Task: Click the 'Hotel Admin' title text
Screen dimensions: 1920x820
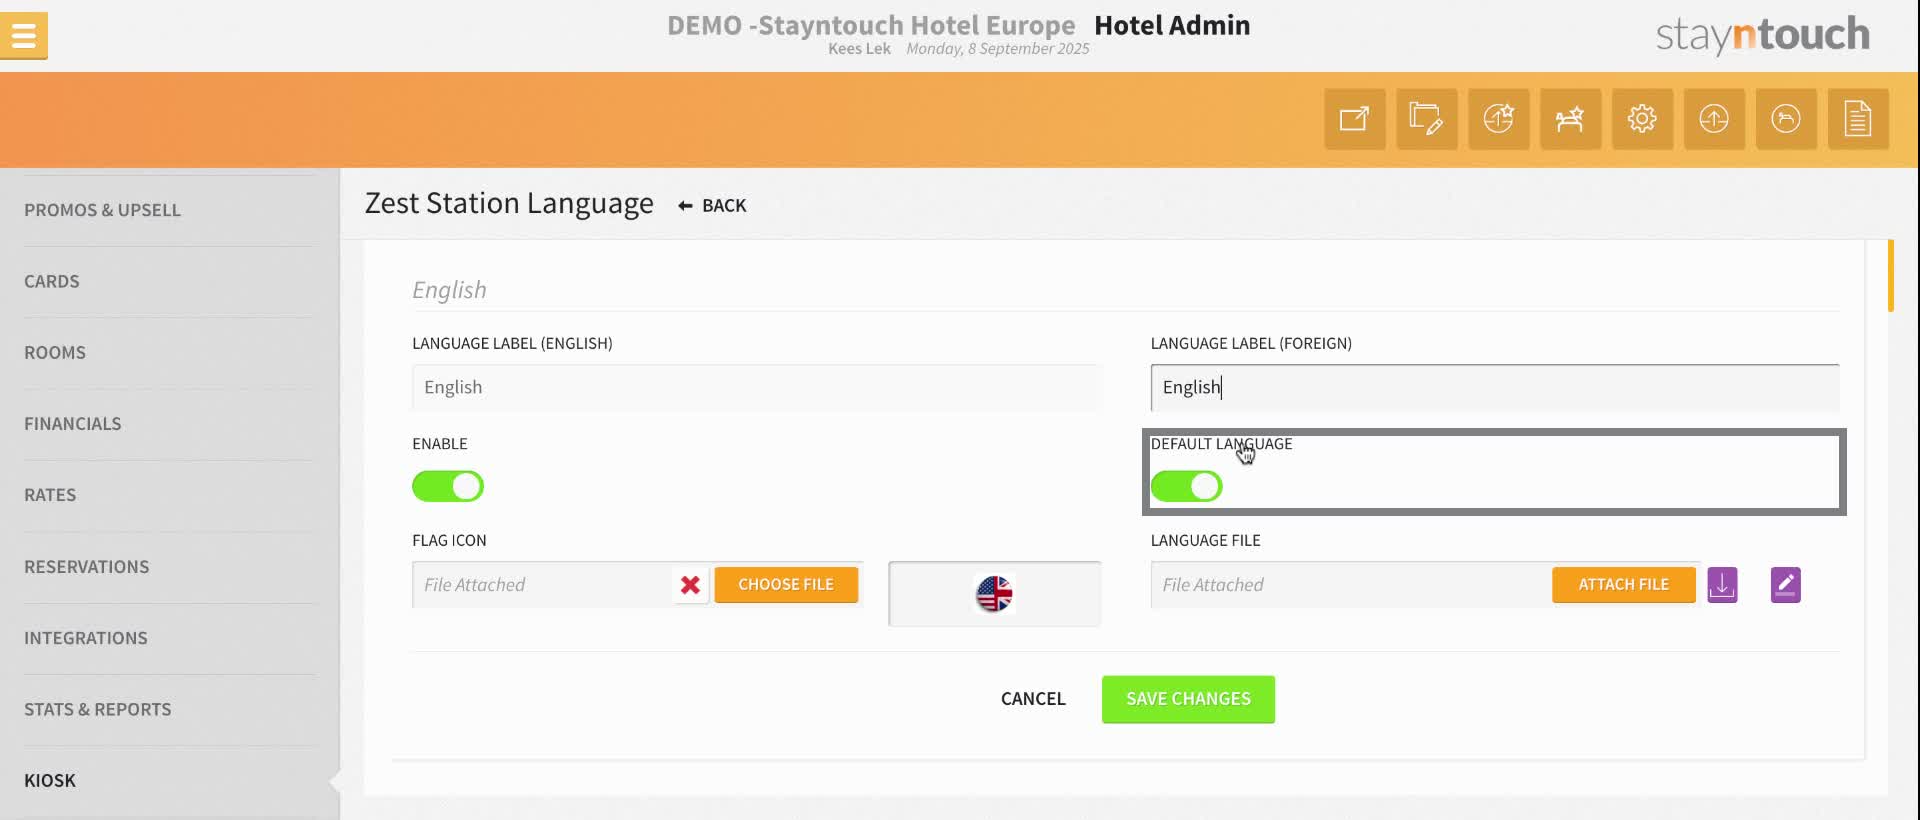Action: [x=1172, y=25]
